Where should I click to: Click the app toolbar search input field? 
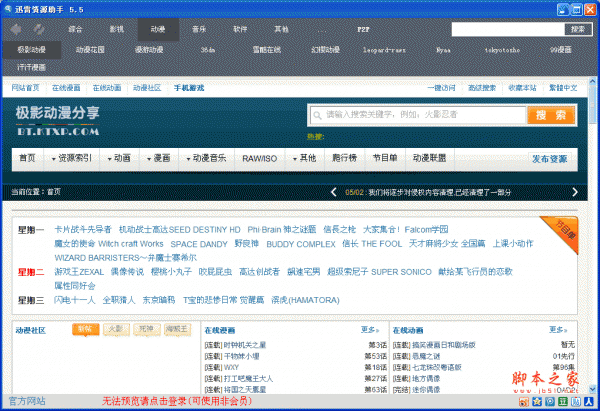coord(508,29)
